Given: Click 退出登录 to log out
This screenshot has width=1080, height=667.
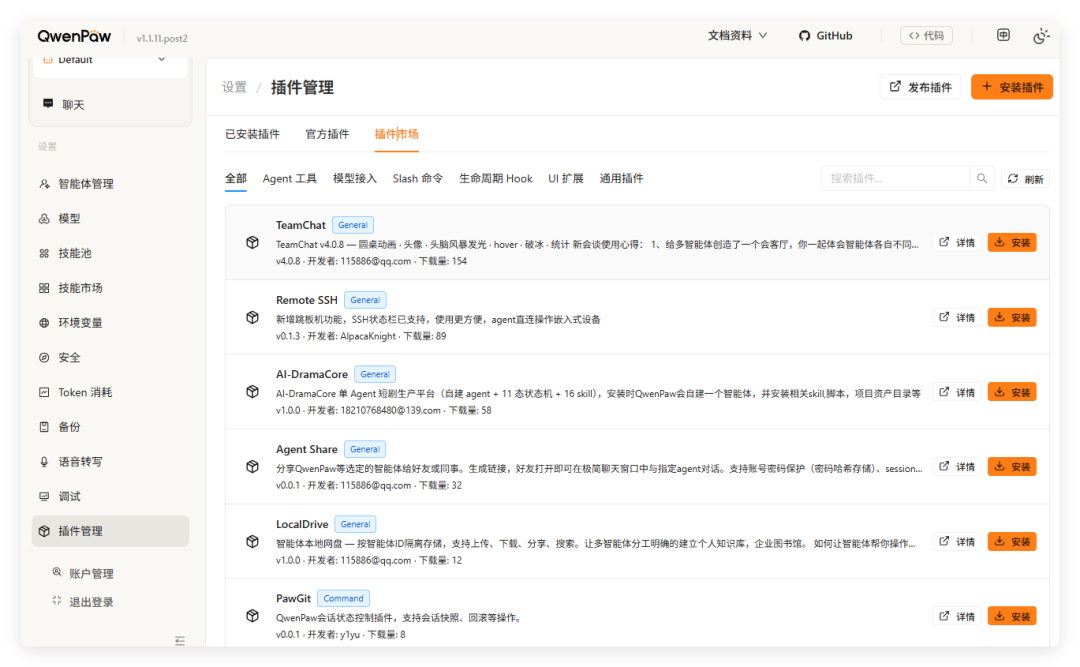Looking at the screenshot, I should click(83, 602).
